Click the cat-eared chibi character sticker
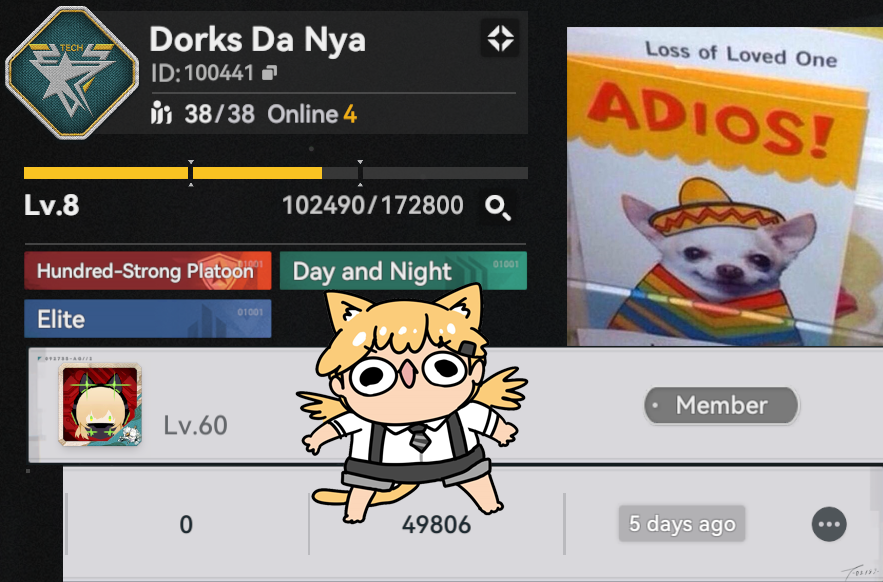This screenshot has height=582, width=883. point(410,403)
